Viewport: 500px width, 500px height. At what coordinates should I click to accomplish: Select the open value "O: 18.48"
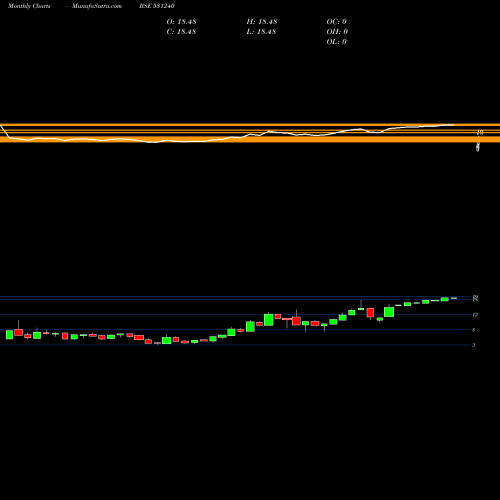pos(182,22)
